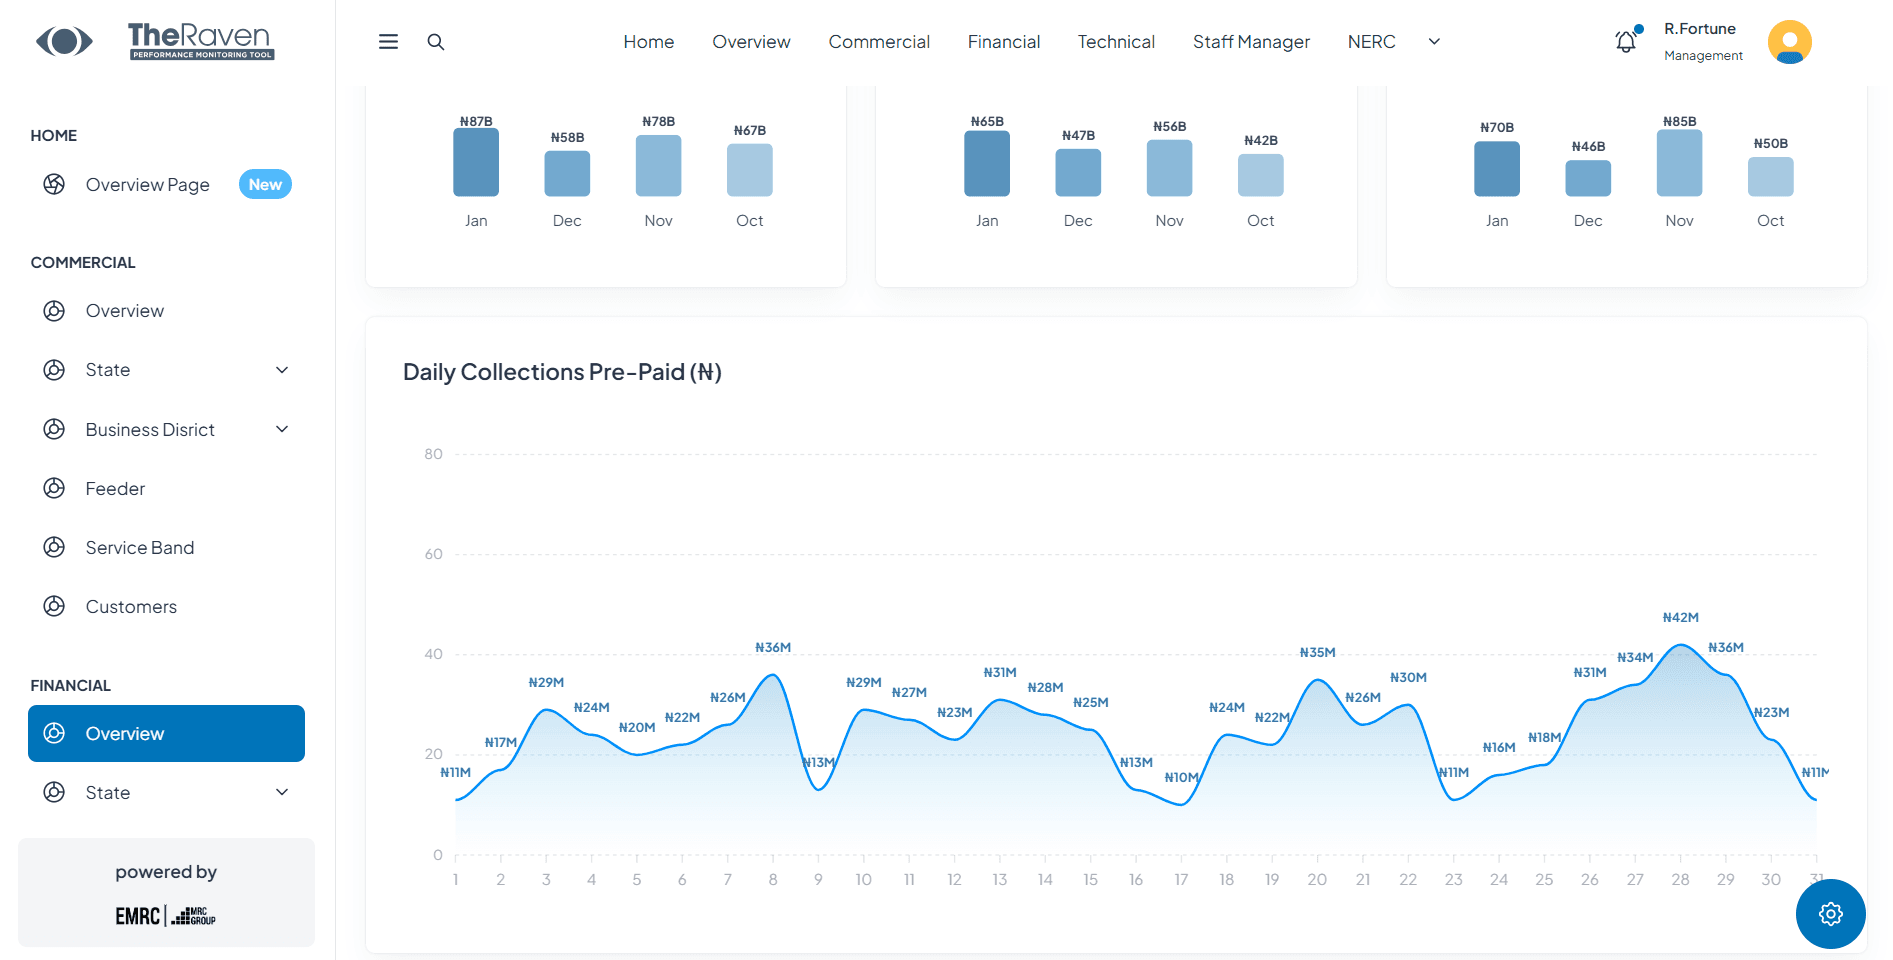Open the floating settings gear button
This screenshot has width=1893, height=960.
pos(1830,913)
